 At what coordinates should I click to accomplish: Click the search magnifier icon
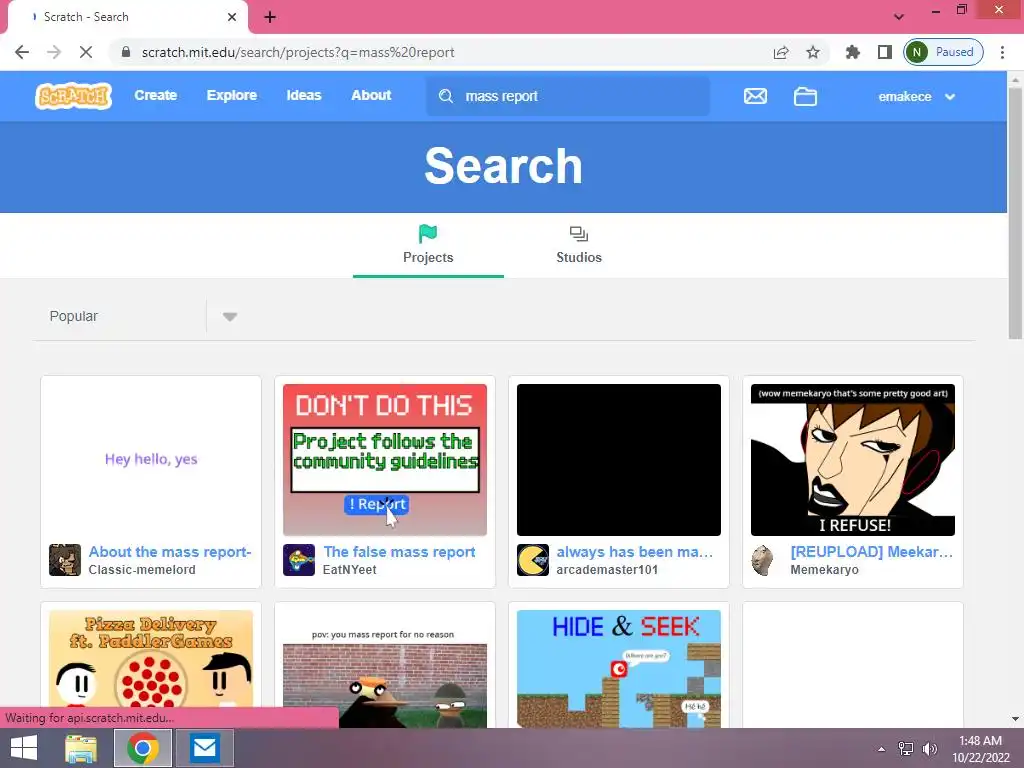click(445, 97)
